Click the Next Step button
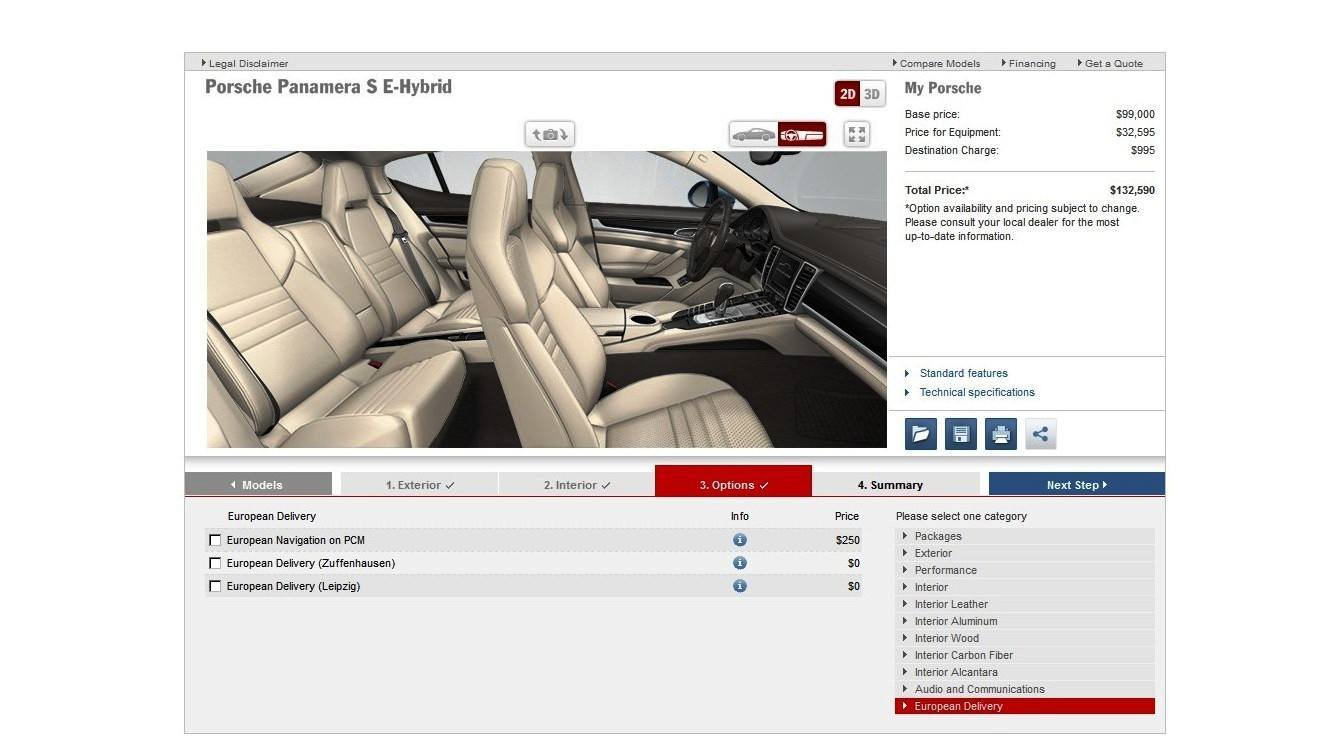 pos(1077,484)
